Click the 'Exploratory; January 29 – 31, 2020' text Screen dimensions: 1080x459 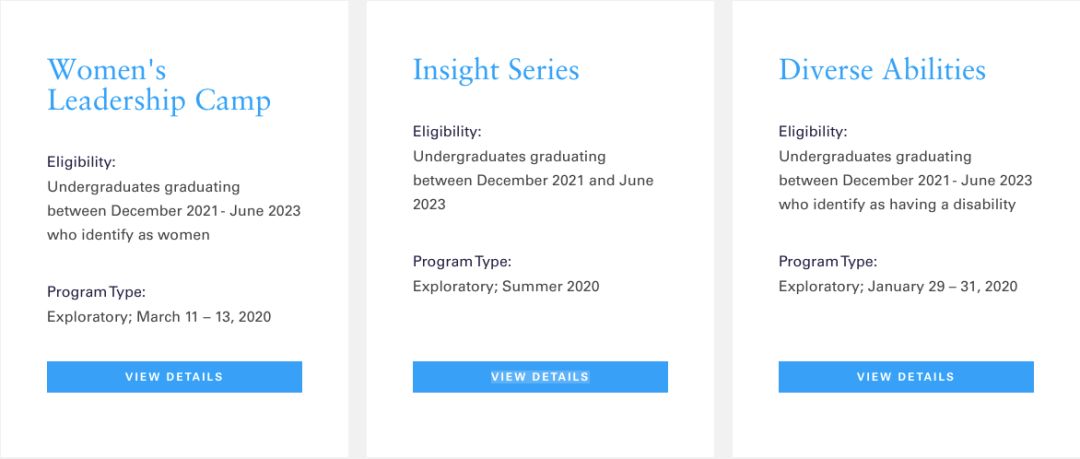pyautogui.click(x=898, y=286)
